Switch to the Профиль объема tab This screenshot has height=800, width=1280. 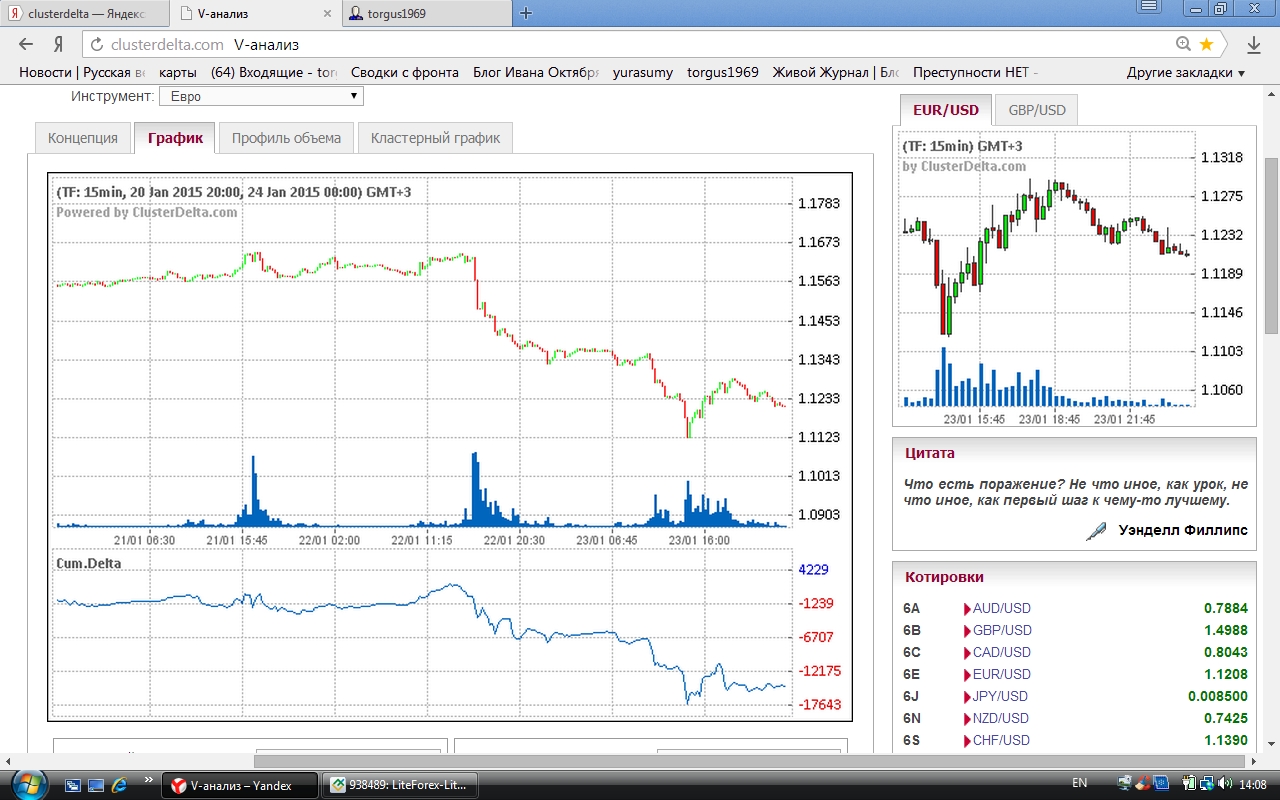click(286, 138)
